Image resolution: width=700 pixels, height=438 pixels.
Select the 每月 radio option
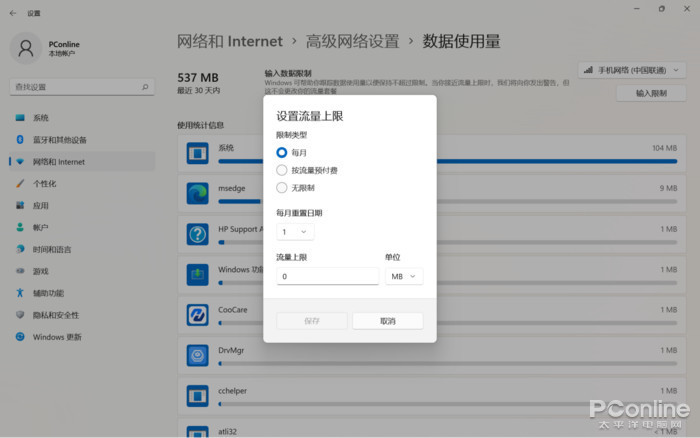[282, 153]
